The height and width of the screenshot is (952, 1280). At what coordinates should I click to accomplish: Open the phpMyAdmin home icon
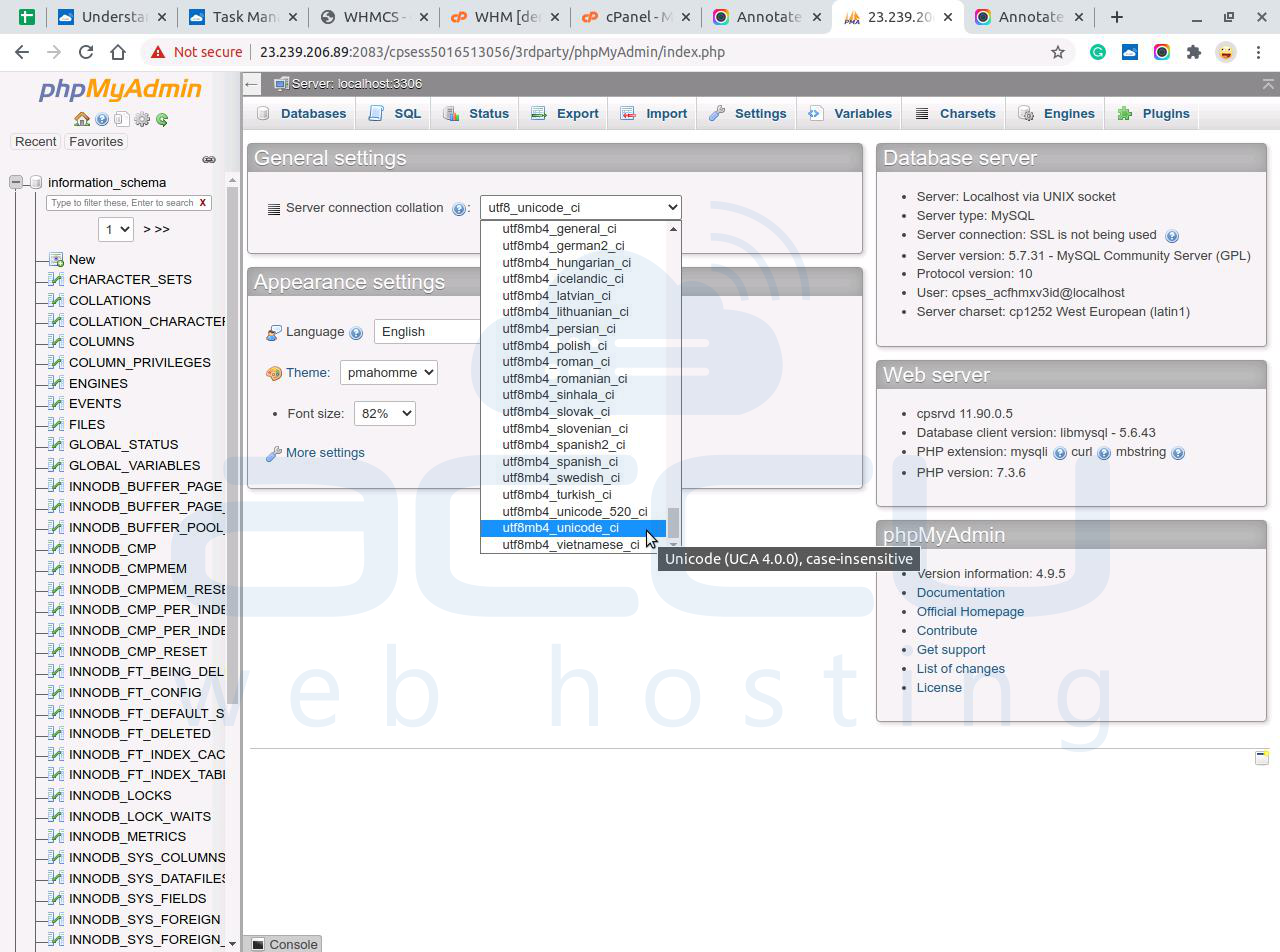pos(82,119)
